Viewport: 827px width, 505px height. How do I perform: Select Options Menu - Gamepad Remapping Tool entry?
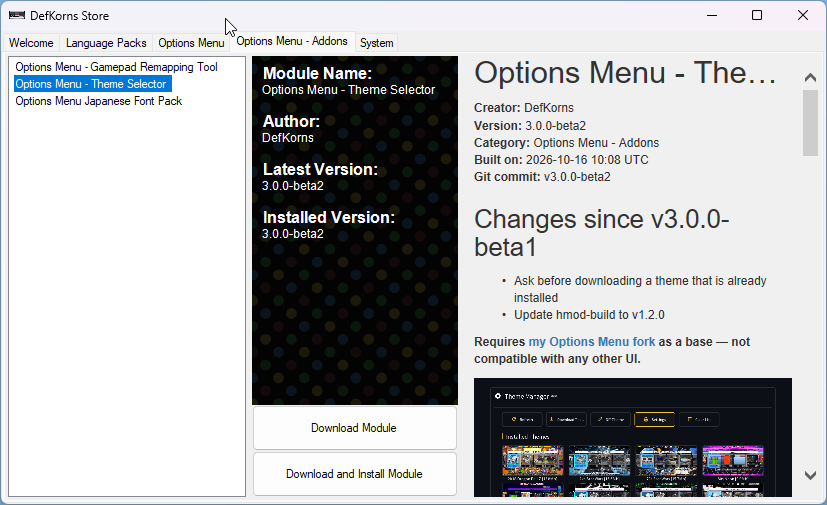(116, 67)
